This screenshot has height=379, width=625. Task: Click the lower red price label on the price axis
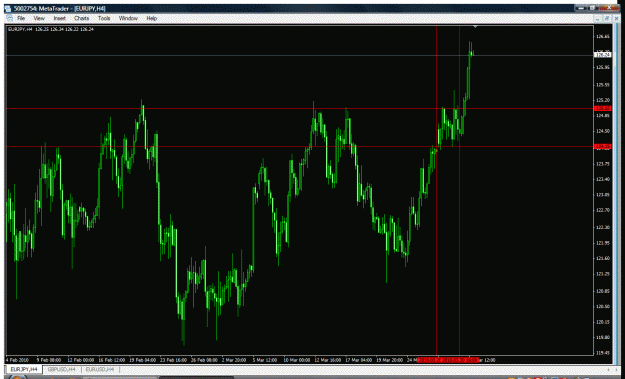603,147
